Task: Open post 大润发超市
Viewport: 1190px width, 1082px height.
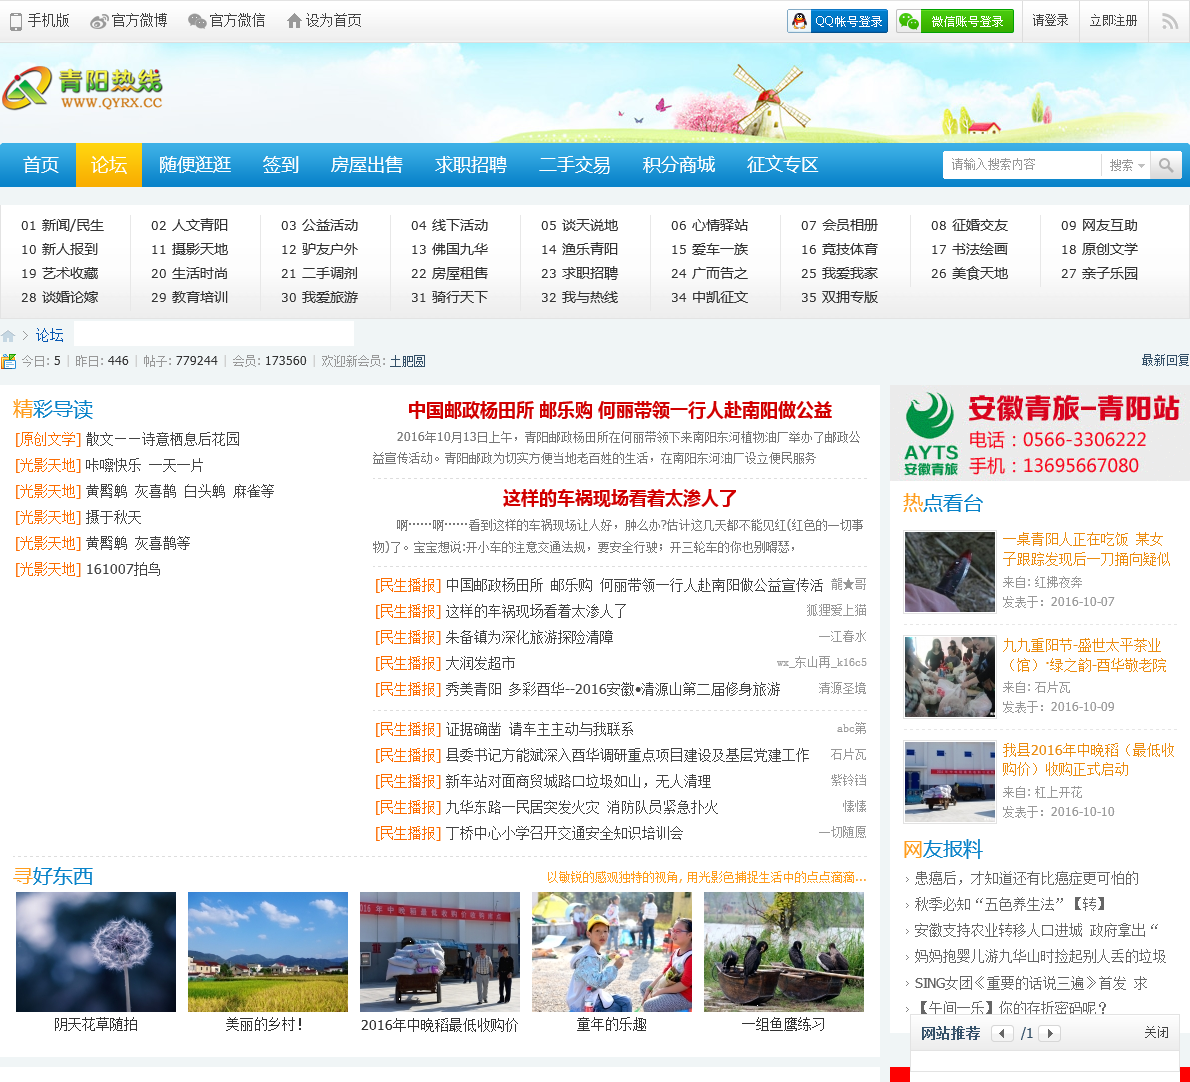Action: tap(480, 664)
